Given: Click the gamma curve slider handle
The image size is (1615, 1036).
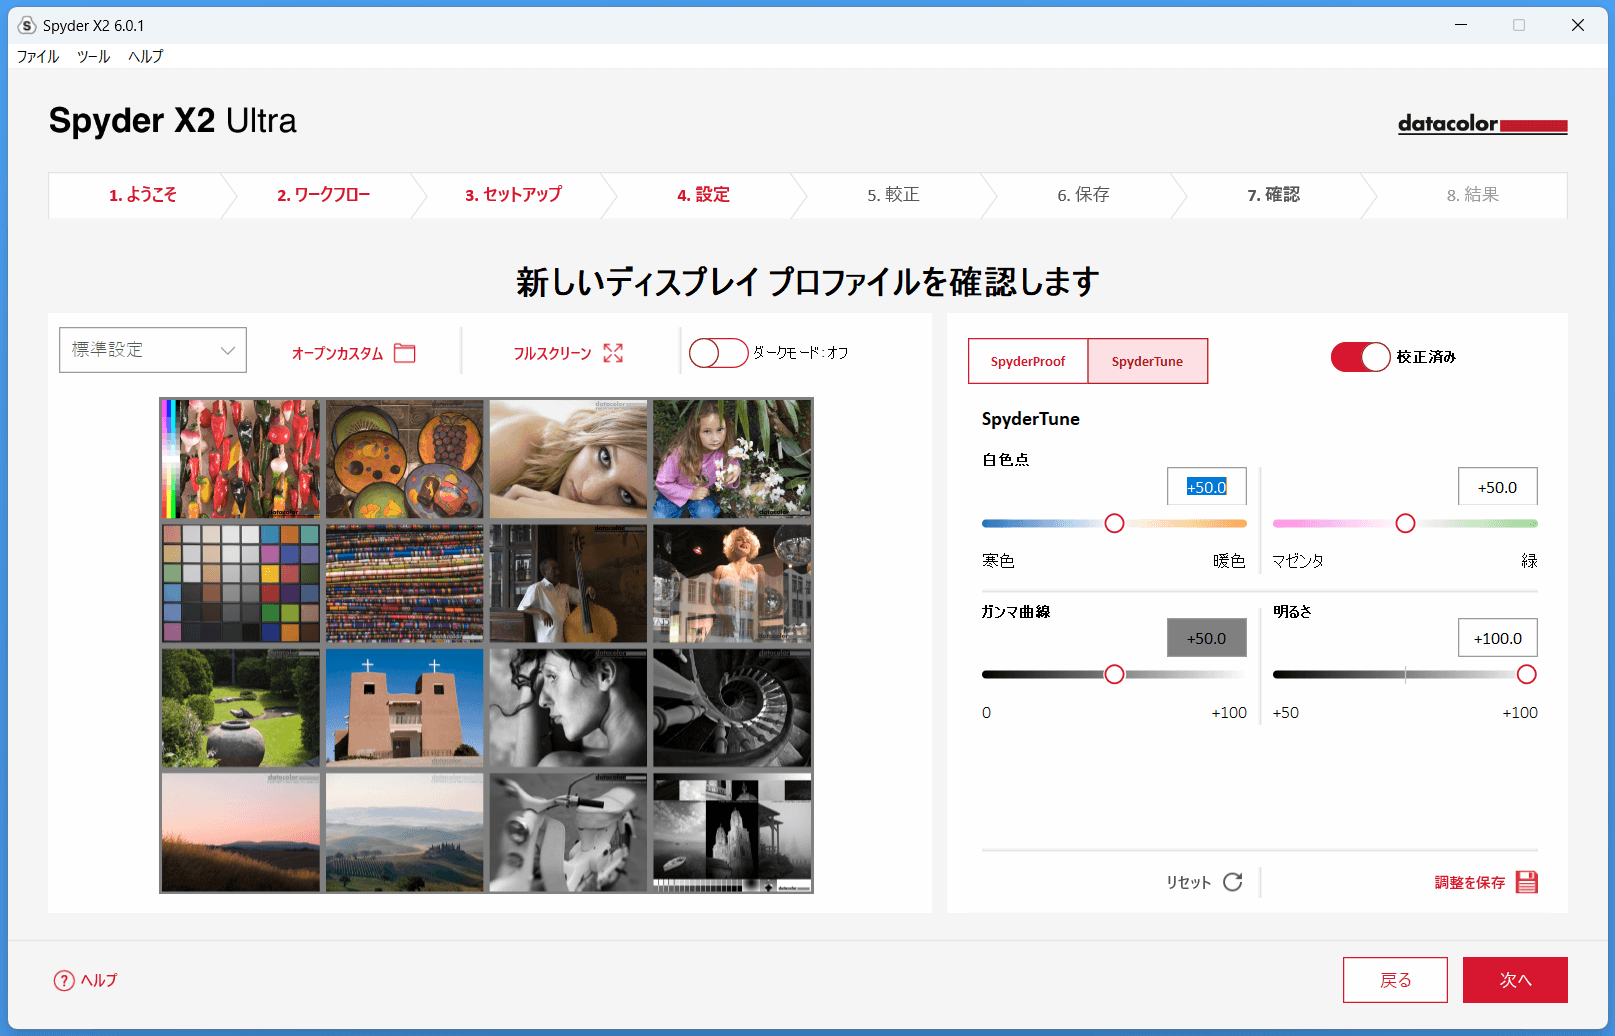Looking at the screenshot, I should coord(1114,674).
